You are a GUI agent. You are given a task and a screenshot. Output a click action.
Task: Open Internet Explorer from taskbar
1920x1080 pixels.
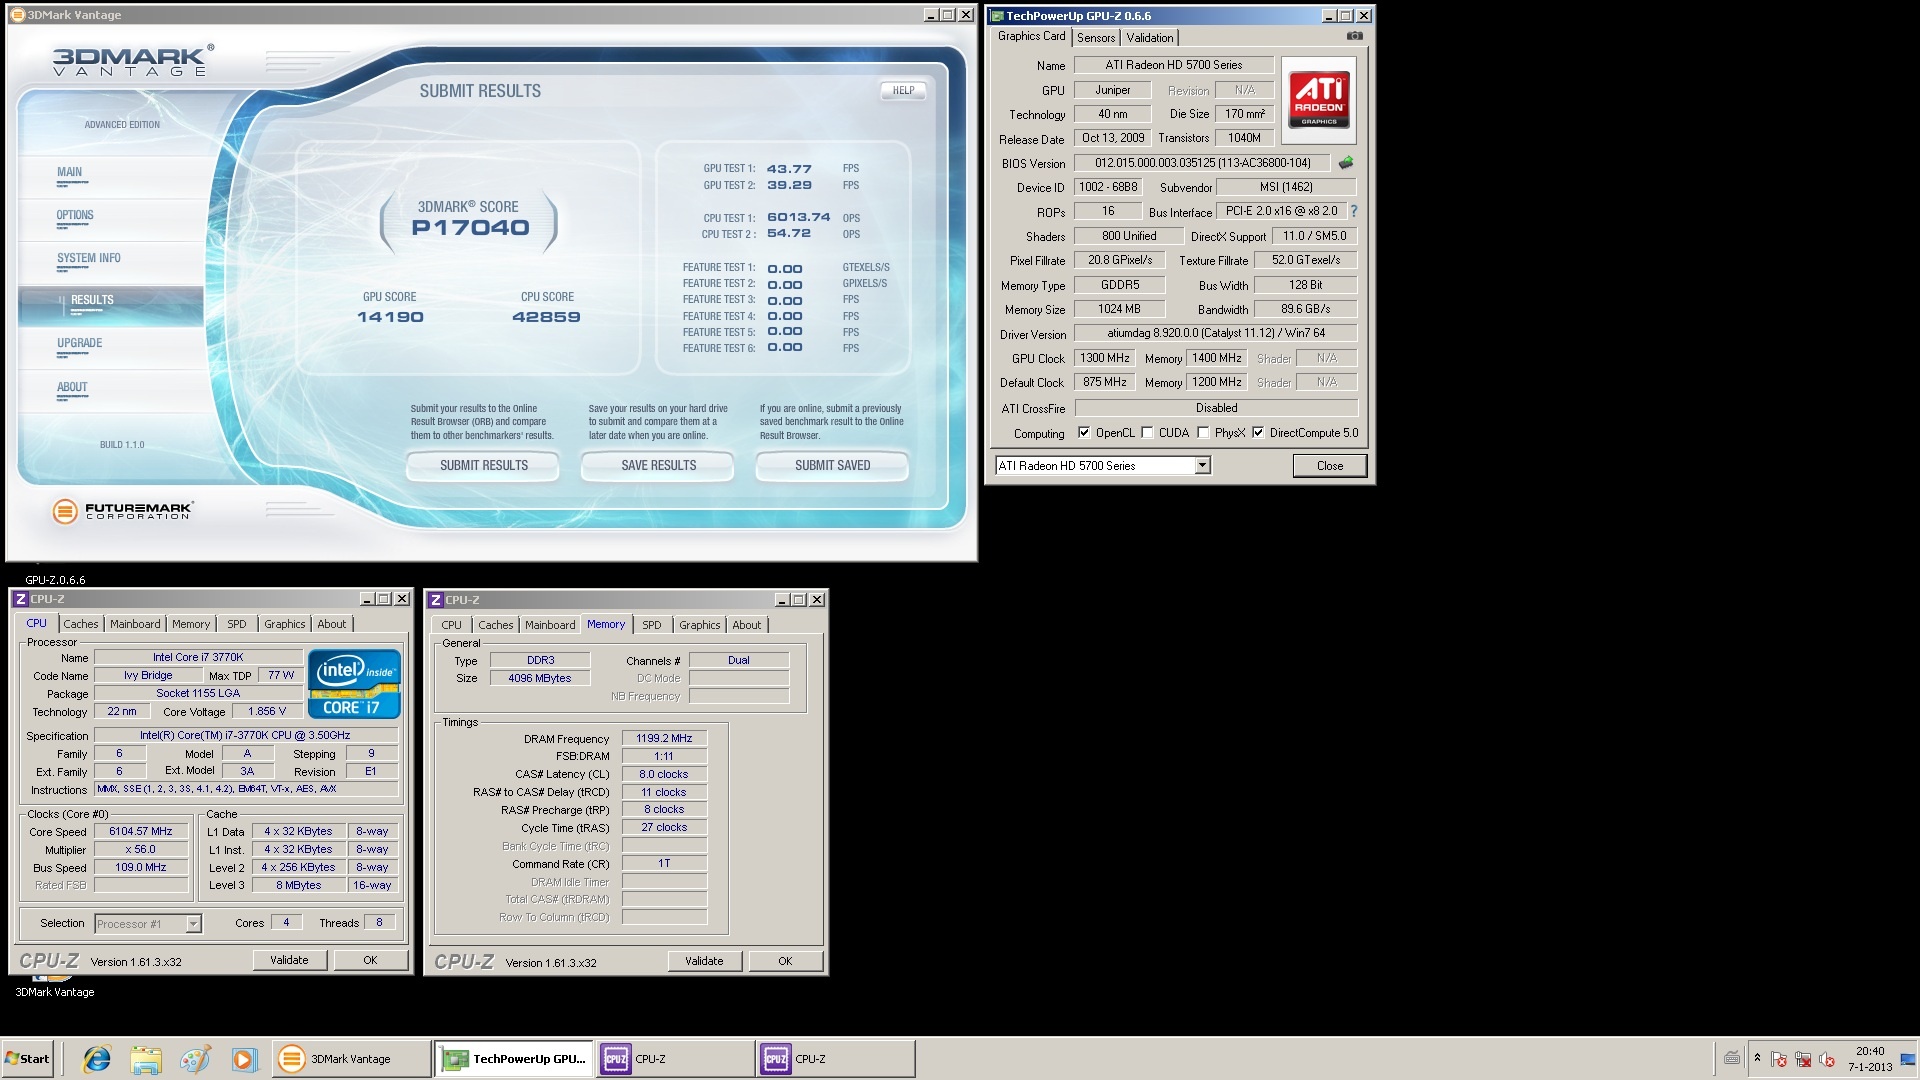[97, 1059]
